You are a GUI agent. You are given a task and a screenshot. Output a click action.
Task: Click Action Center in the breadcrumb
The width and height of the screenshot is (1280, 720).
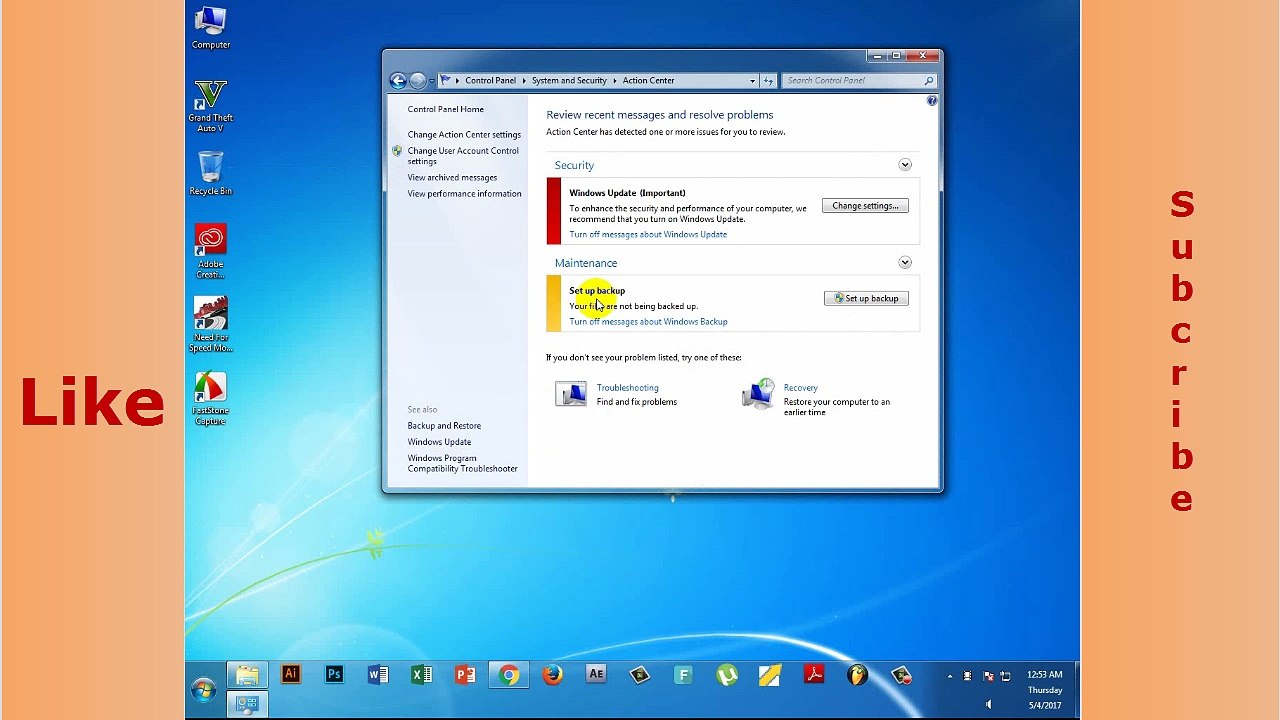(648, 81)
